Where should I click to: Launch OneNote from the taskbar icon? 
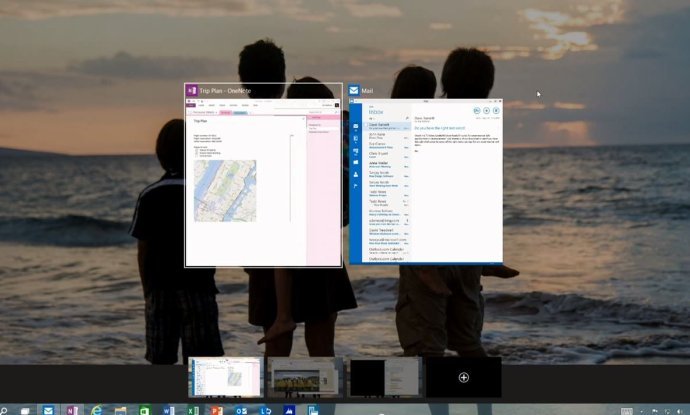click(x=72, y=410)
